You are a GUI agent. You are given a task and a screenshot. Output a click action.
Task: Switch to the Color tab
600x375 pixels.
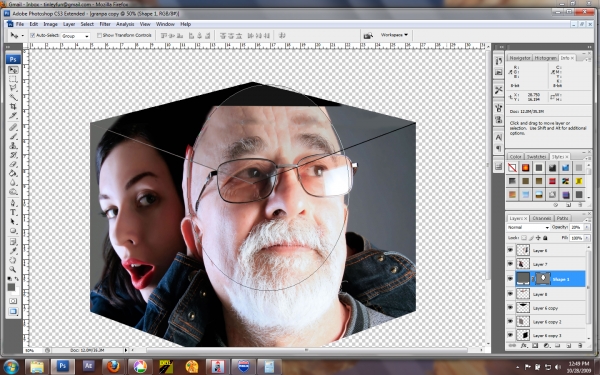coord(515,157)
